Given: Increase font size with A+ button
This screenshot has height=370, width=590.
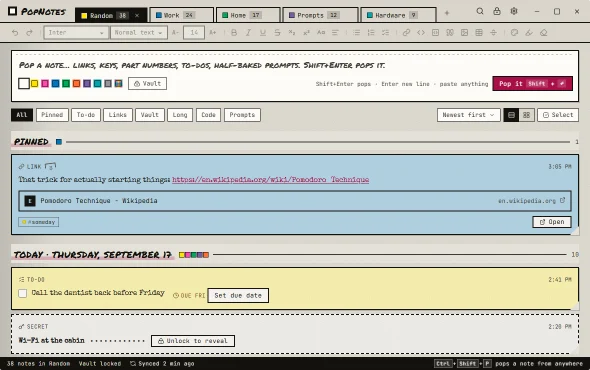Looking at the screenshot, I should click(213, 33).
